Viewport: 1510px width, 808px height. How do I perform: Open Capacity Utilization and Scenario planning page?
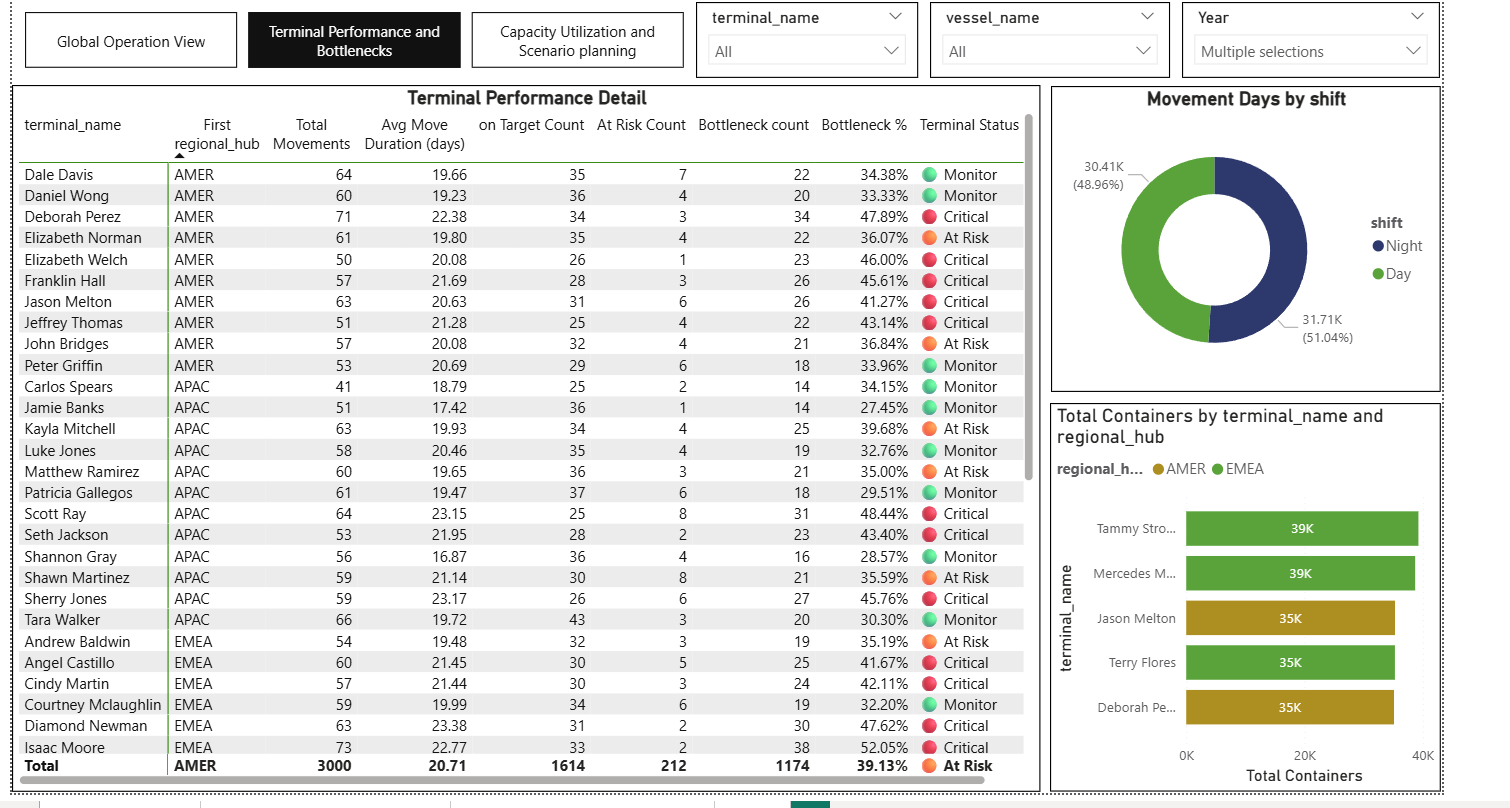coord(577,41)
